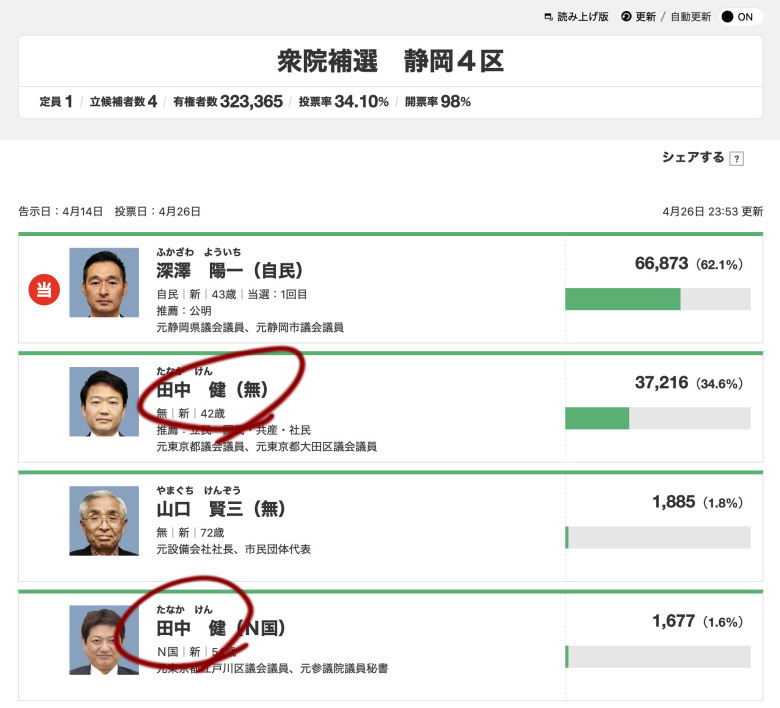The width and height of the screenshot is (780, 708).
Task: Open the photo of 田中 健 (無)
Action: (x=104, y=402)
